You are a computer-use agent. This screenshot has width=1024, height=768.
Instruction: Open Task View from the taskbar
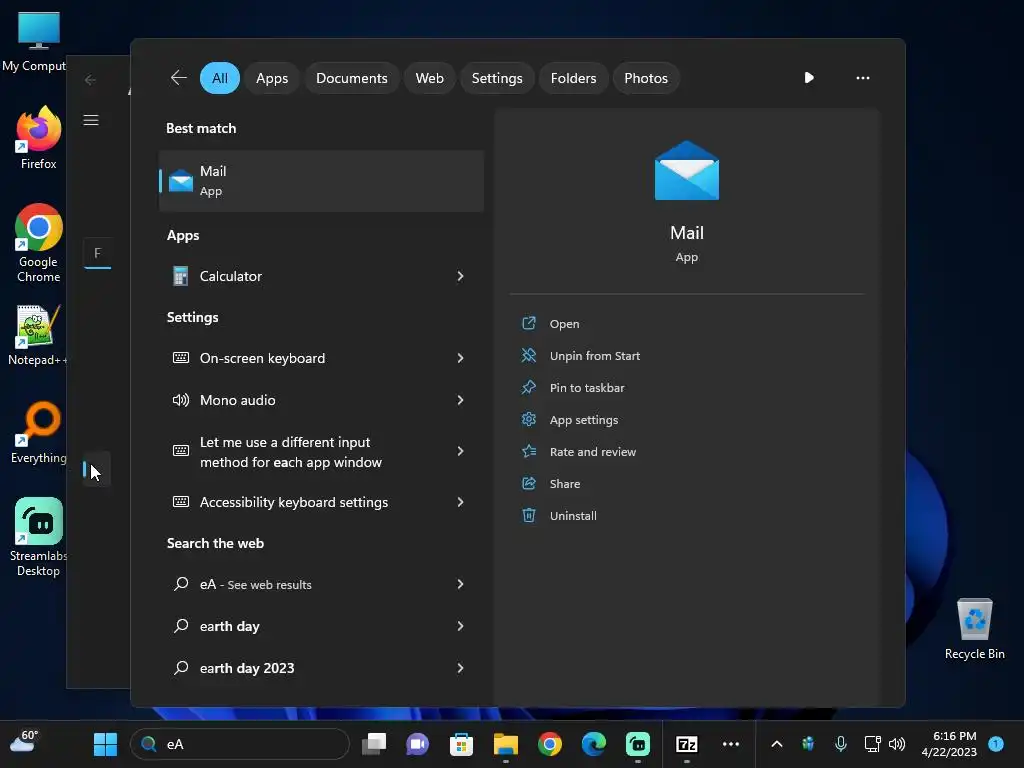coord(374,744)
